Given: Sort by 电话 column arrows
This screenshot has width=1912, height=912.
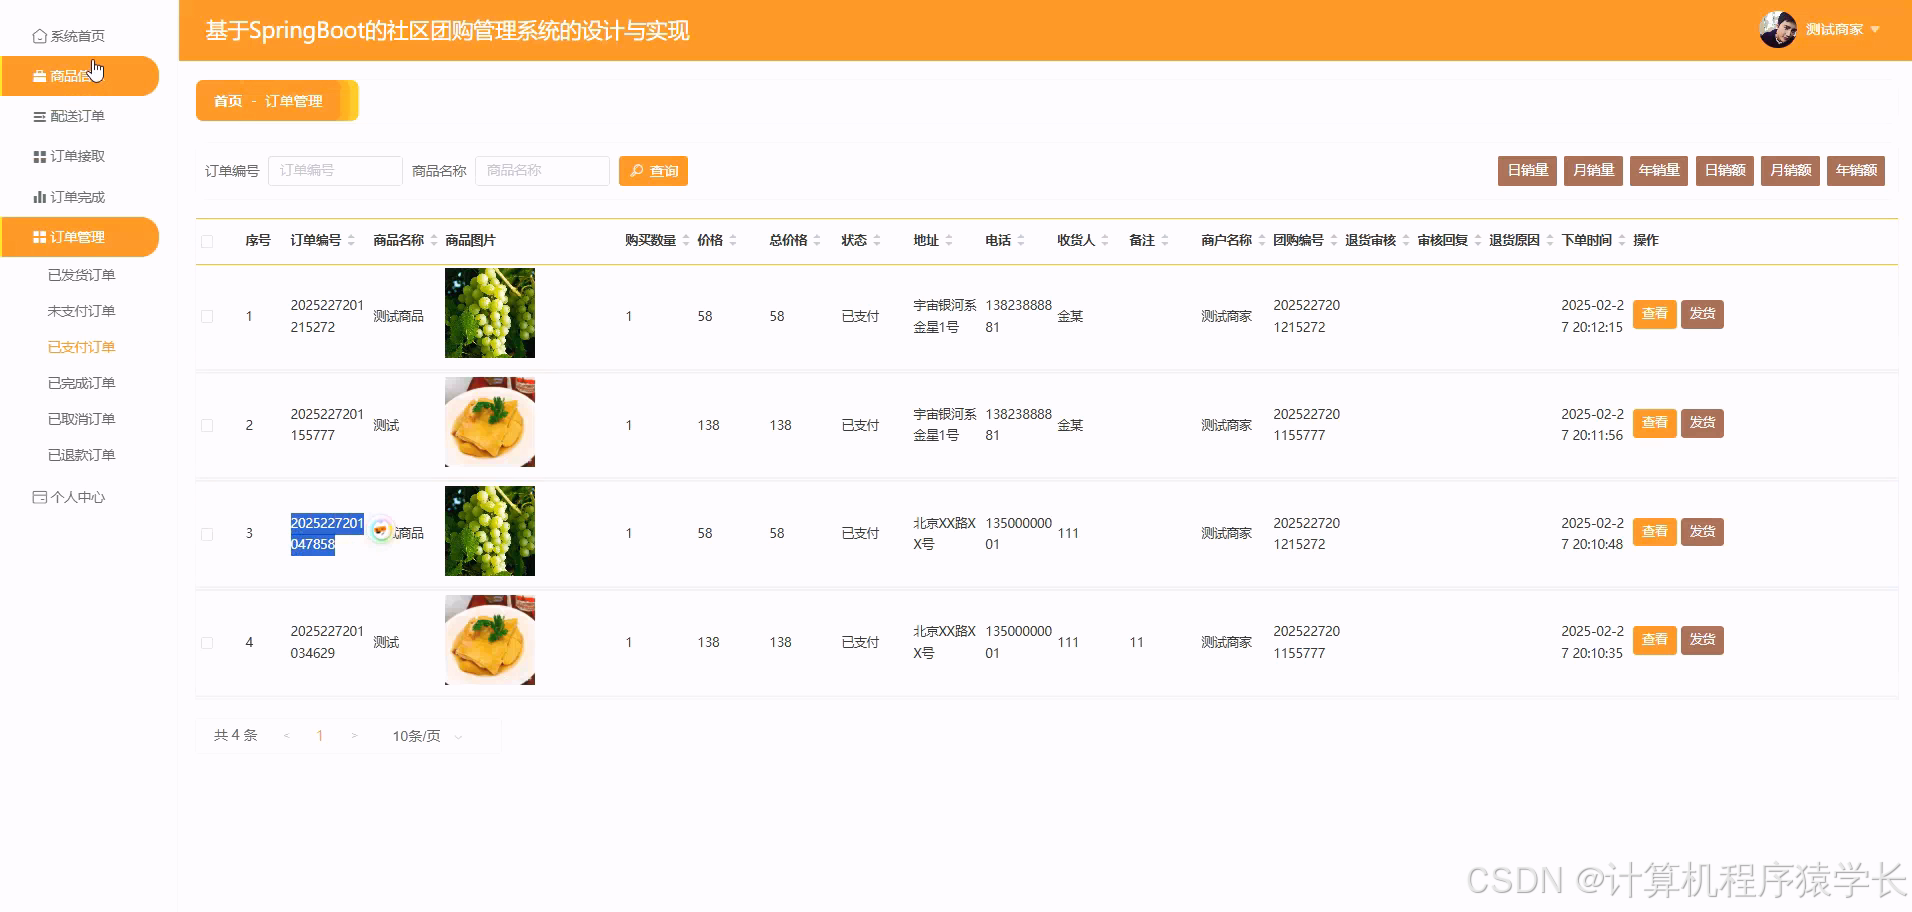Looking at the screenshot, I should (x=1021, y=240).
